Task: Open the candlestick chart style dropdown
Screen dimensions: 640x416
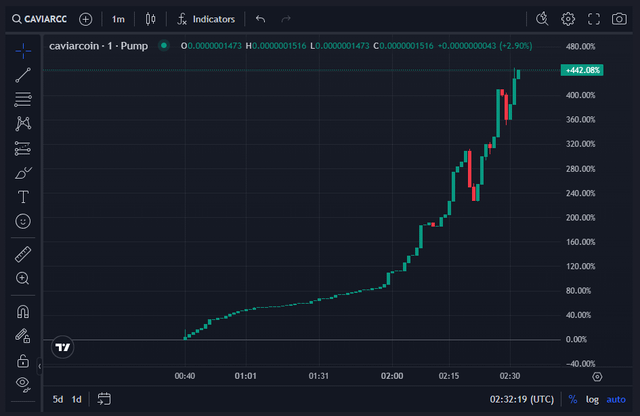Action: (151, 18)
